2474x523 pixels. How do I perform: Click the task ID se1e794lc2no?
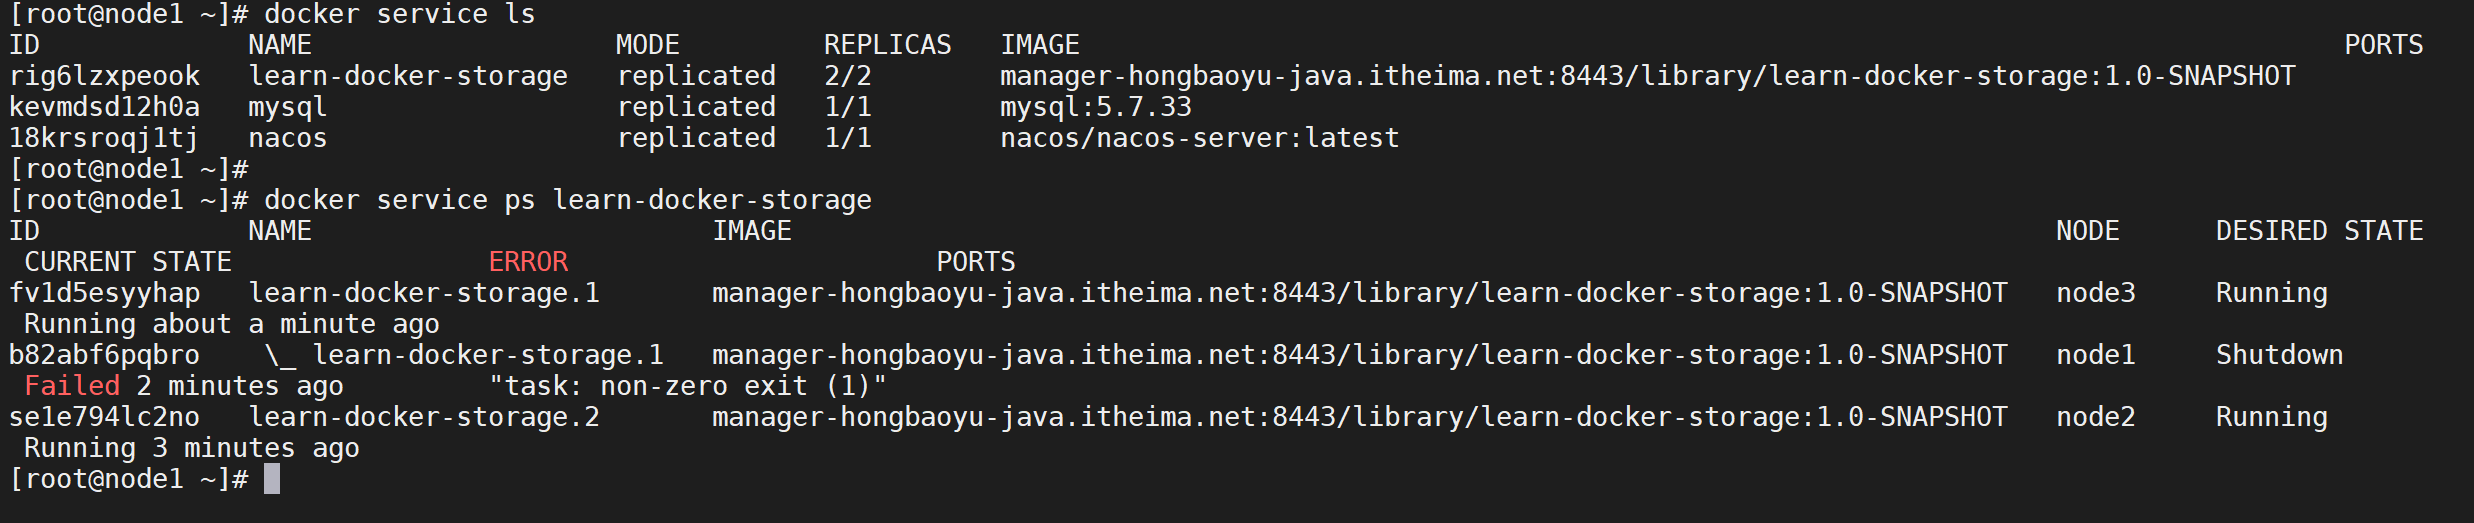(105, 417)
